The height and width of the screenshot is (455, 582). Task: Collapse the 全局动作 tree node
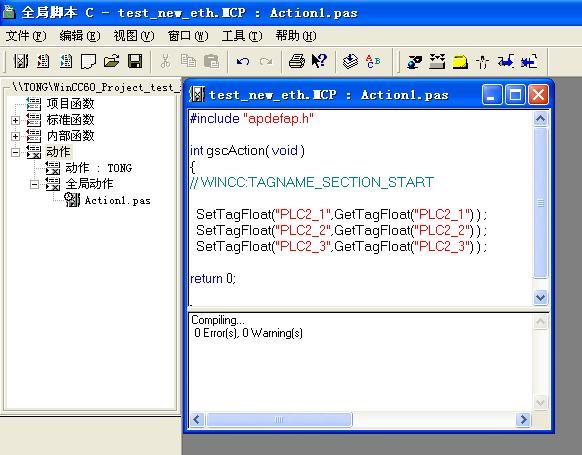[x=34, y=184]
